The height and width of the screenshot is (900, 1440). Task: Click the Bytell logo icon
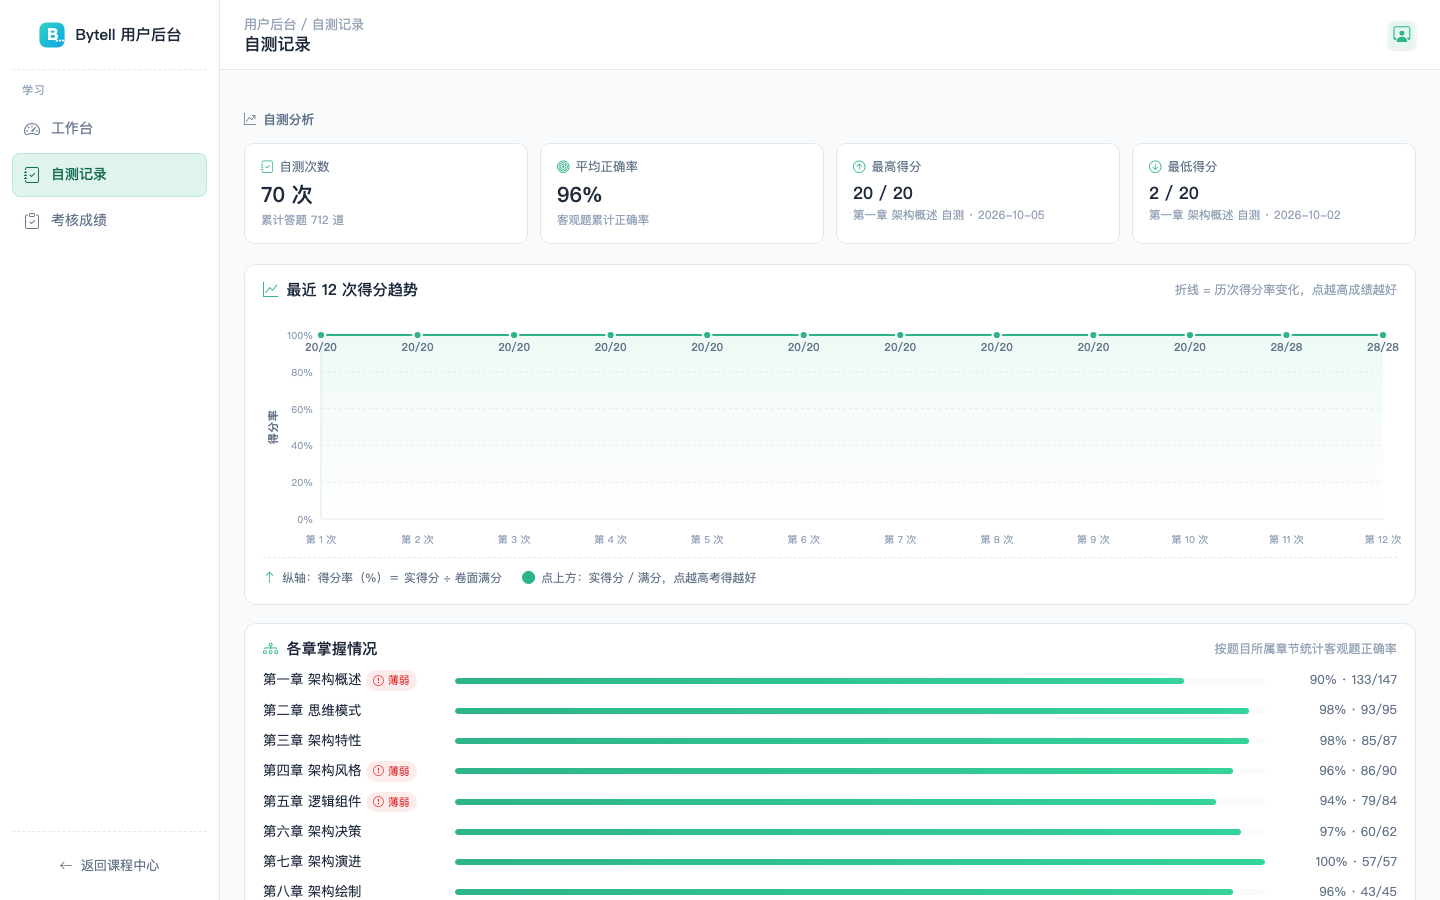52,35
